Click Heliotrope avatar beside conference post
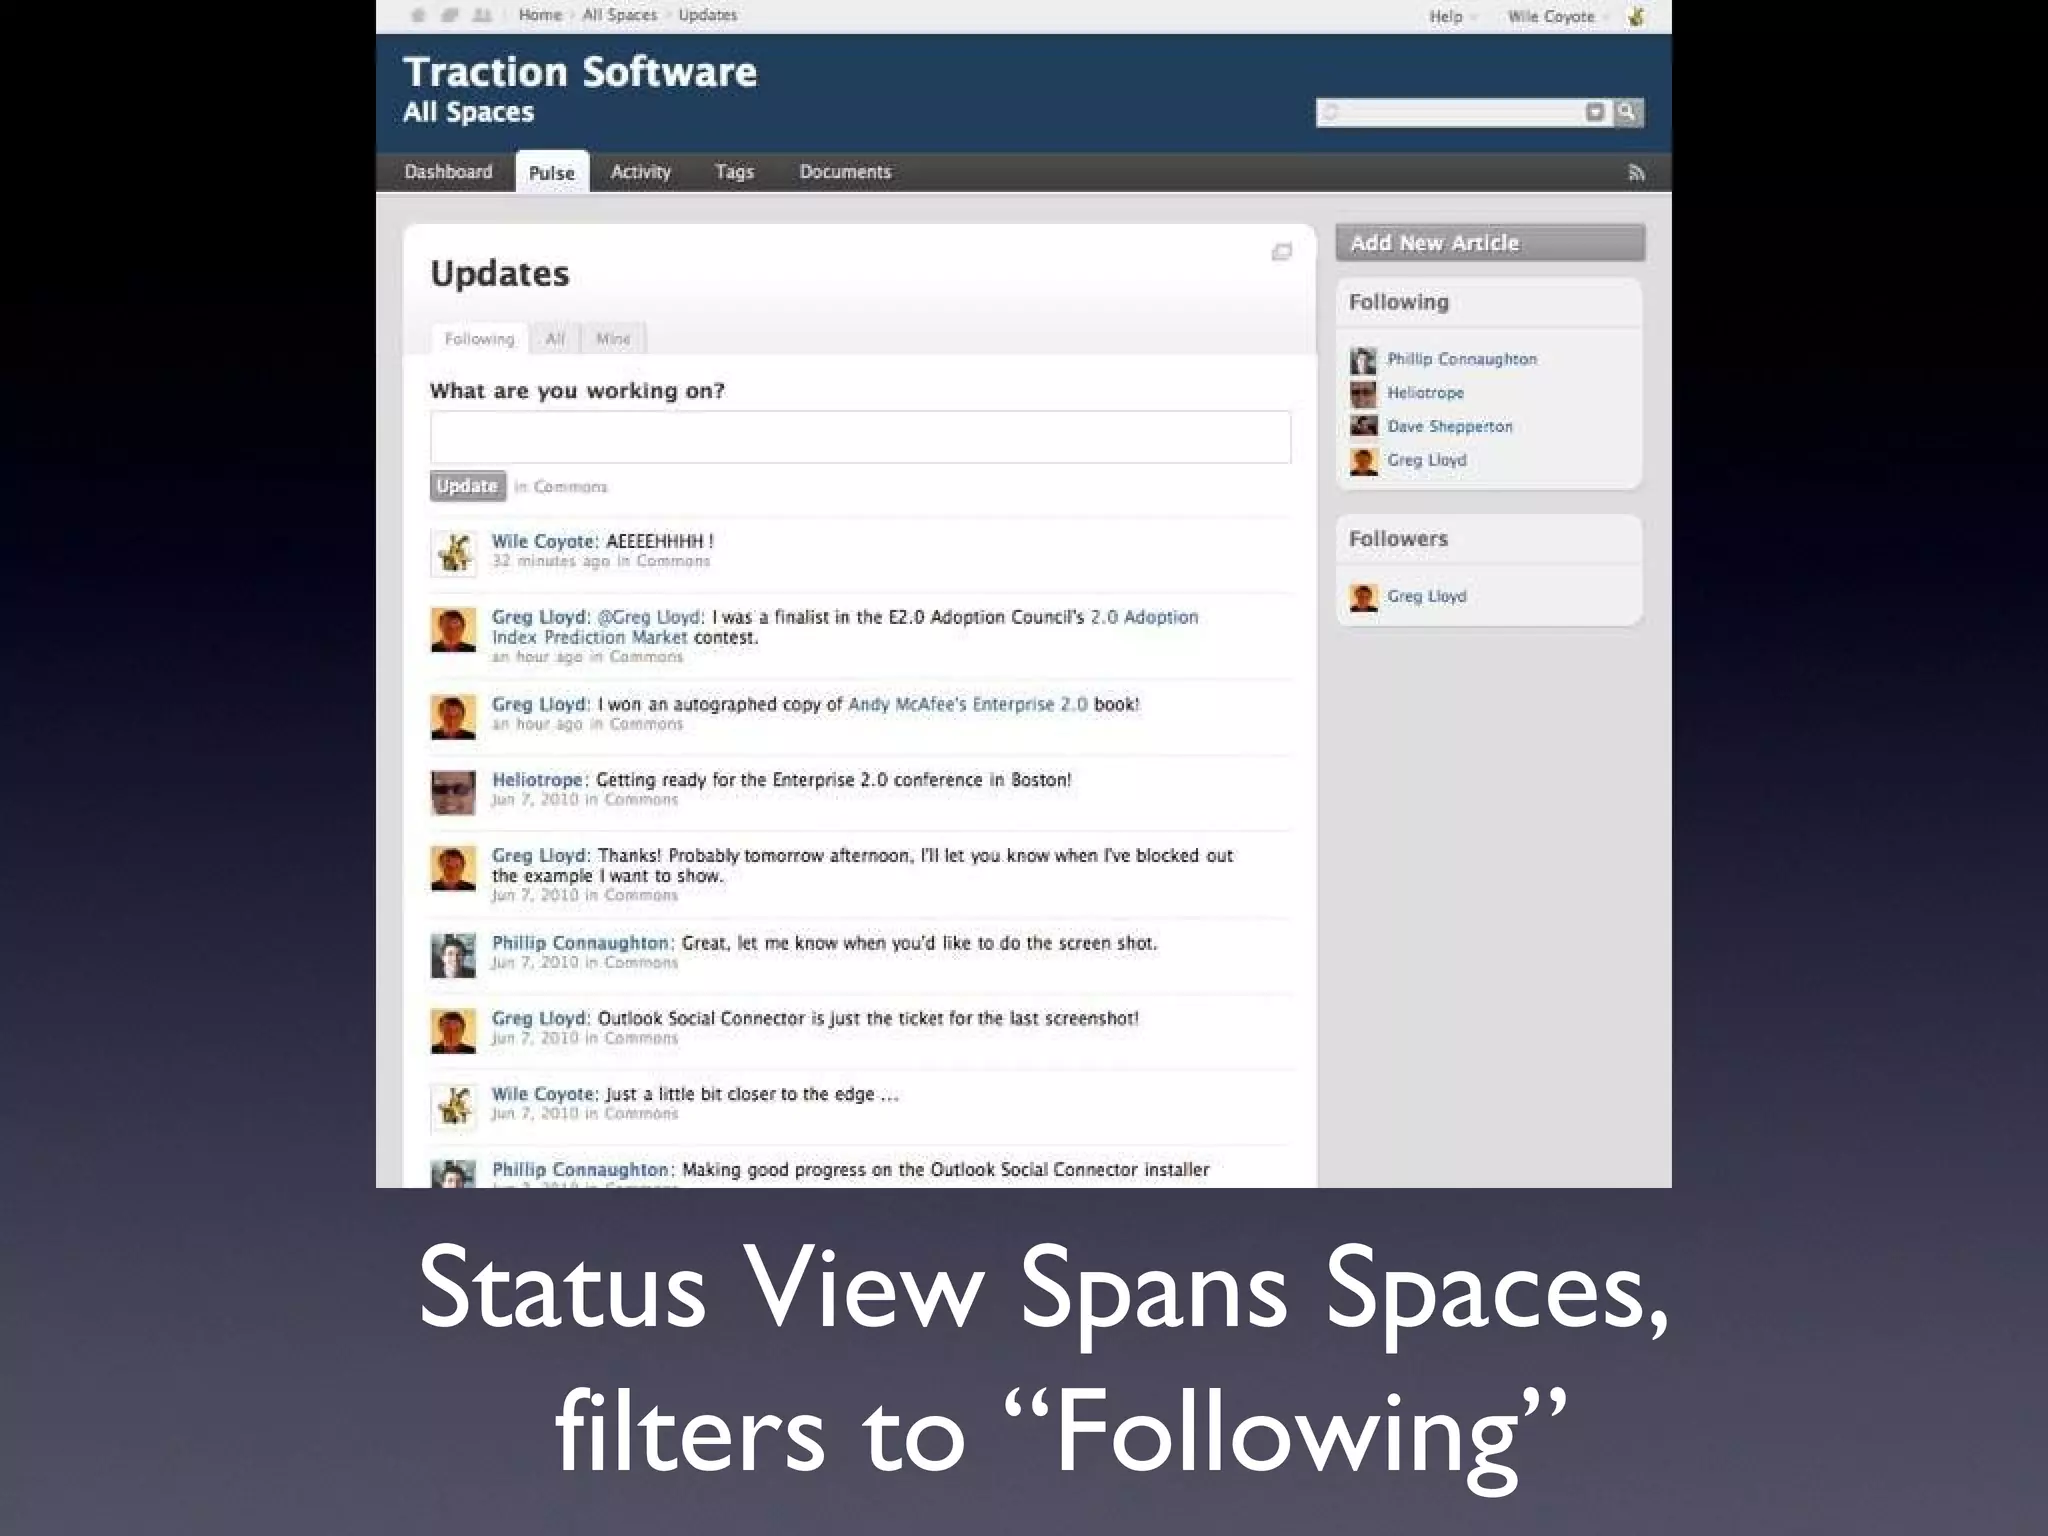This screenshot has height=1536, width=2048. point(453,793)
